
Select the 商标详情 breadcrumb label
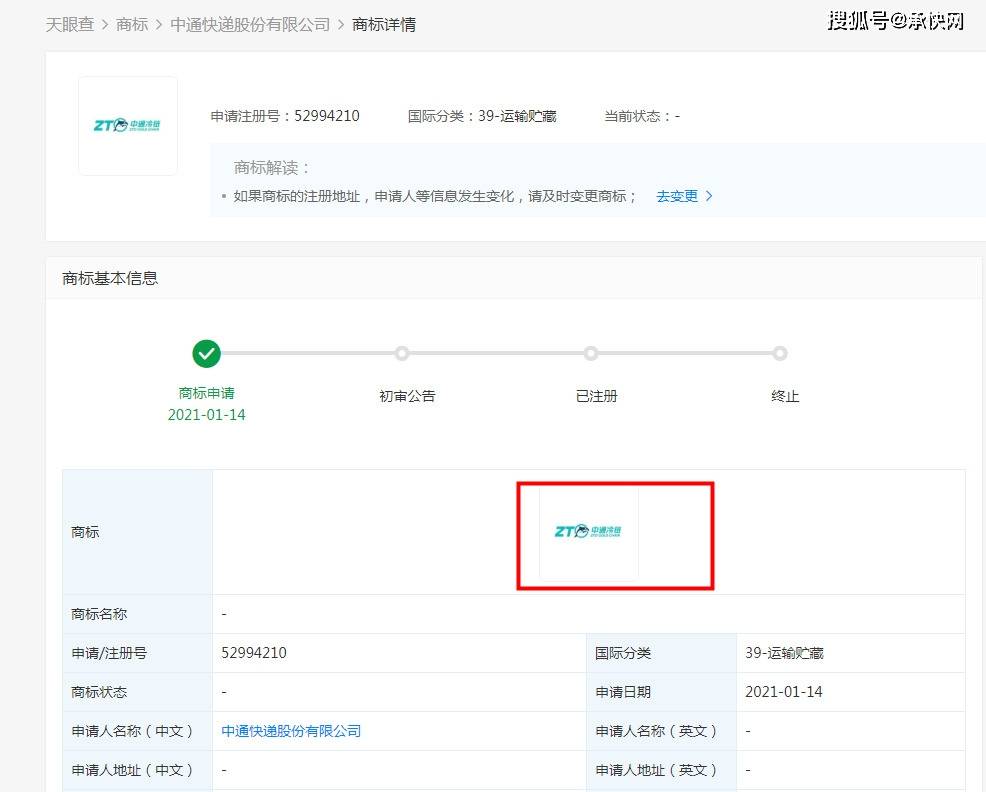[384, 24]
